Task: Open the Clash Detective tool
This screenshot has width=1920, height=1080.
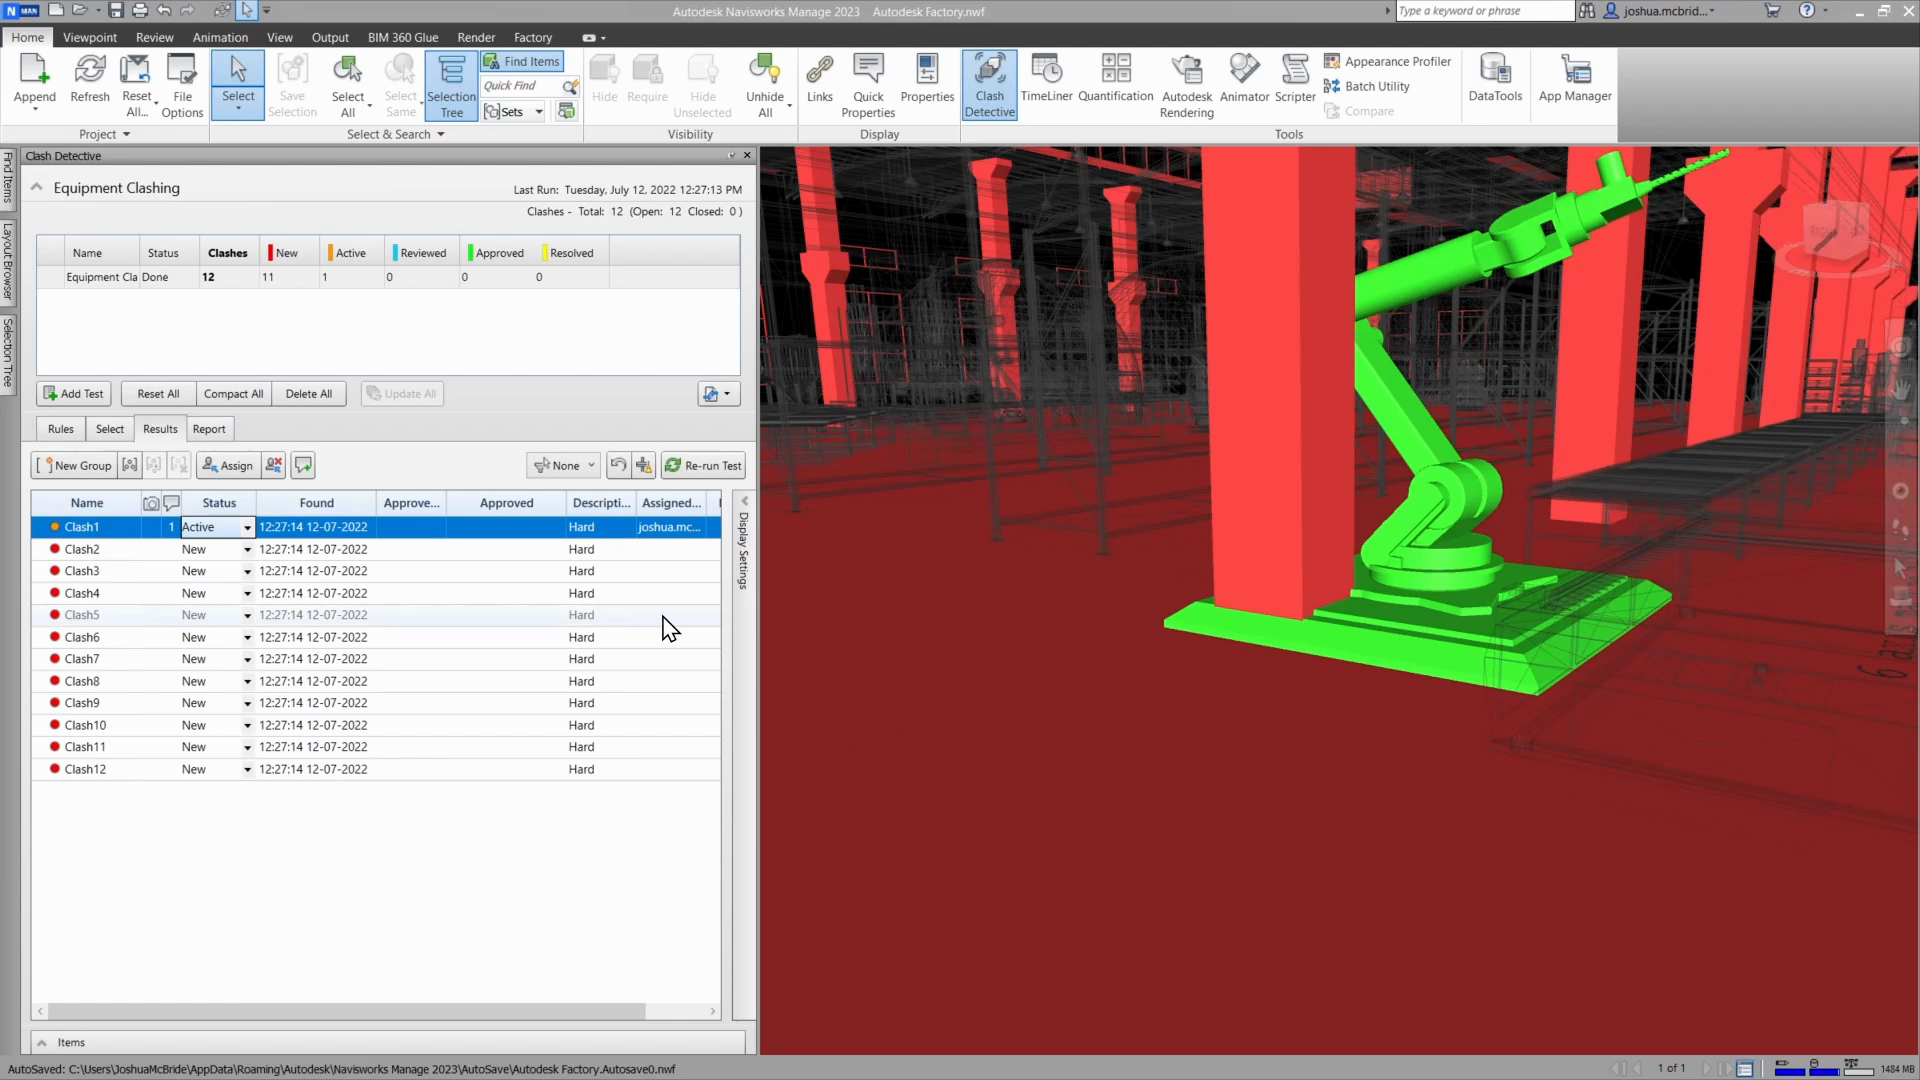Action: click(x=989, y=85)
